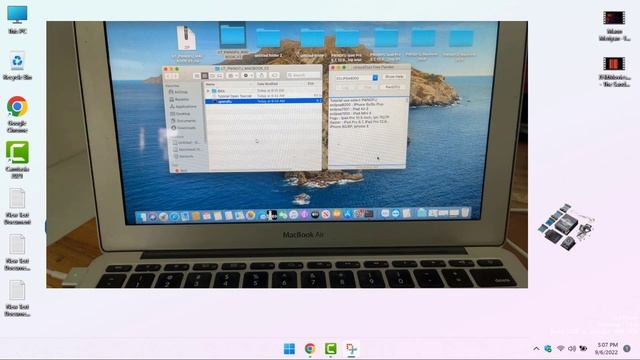Click AirDrop in the Finder sidebar
640x360 pixels.
click(x=179, y=92)
